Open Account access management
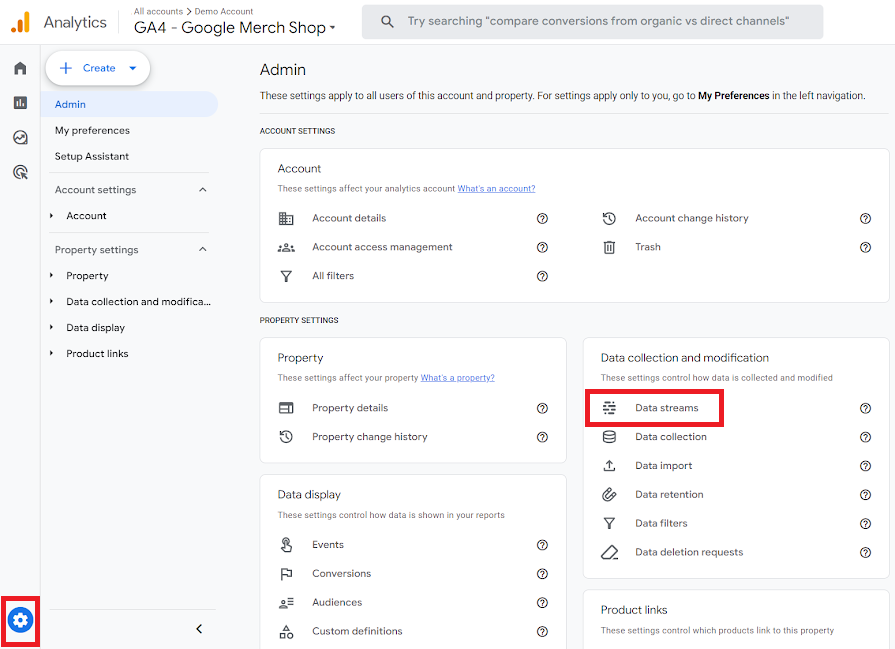The width and height of the screenshot is (895, 649). tap(382, 247)
